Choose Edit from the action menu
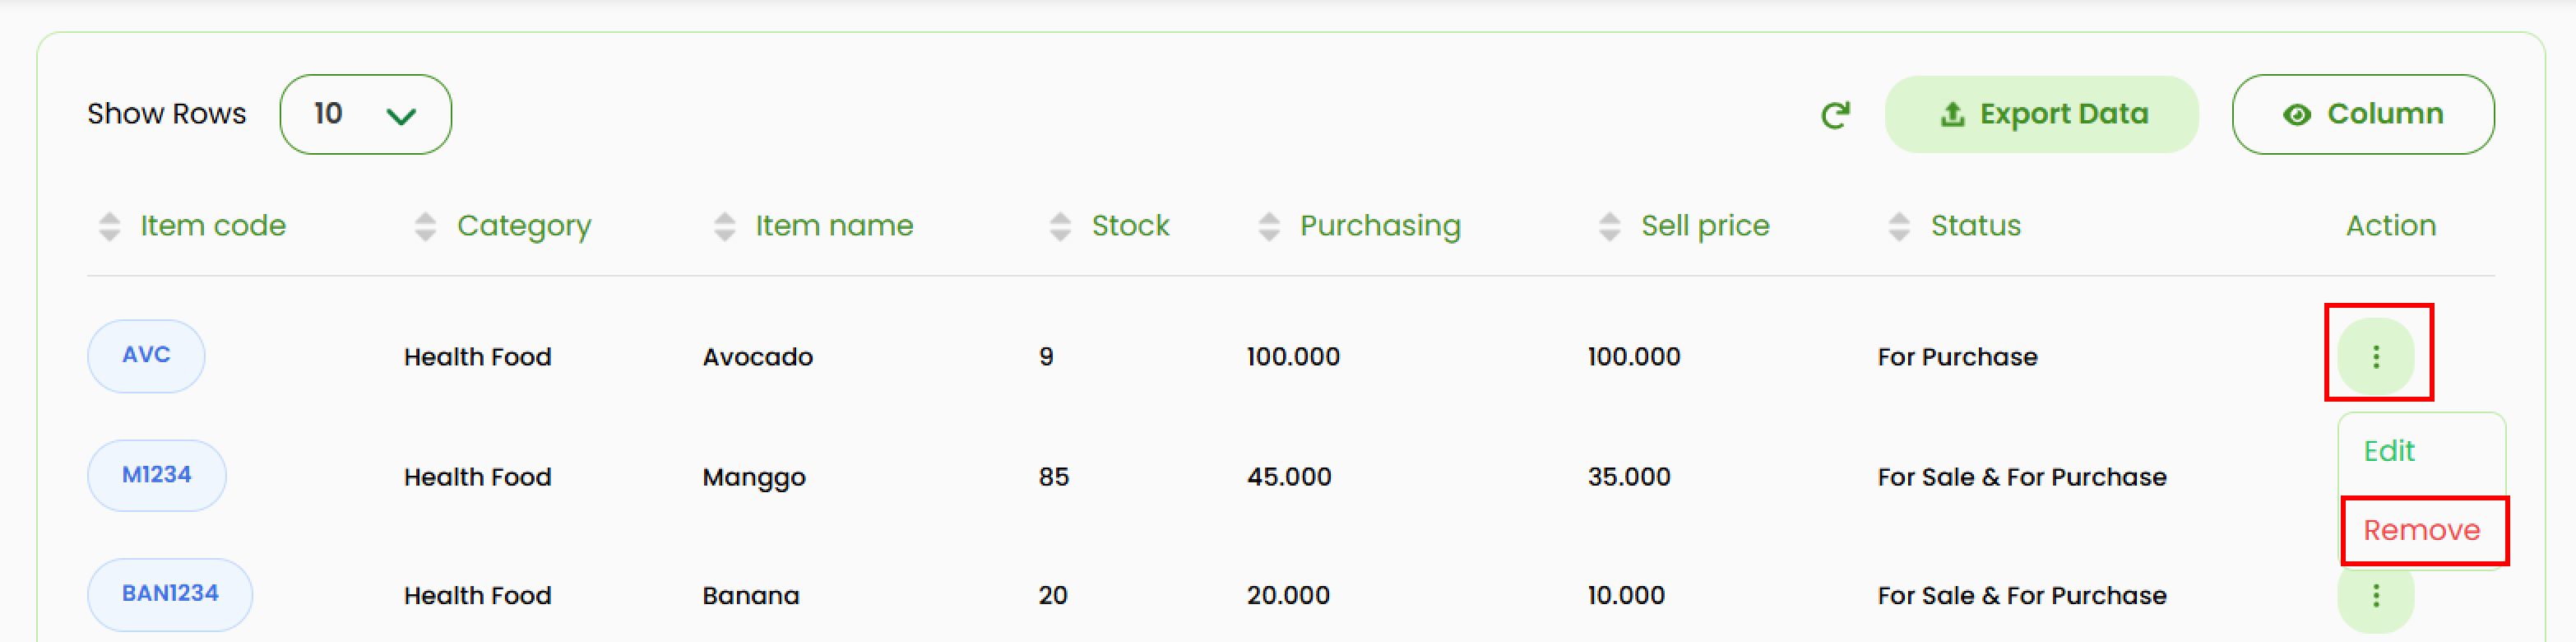 [x=2388, y=451]
